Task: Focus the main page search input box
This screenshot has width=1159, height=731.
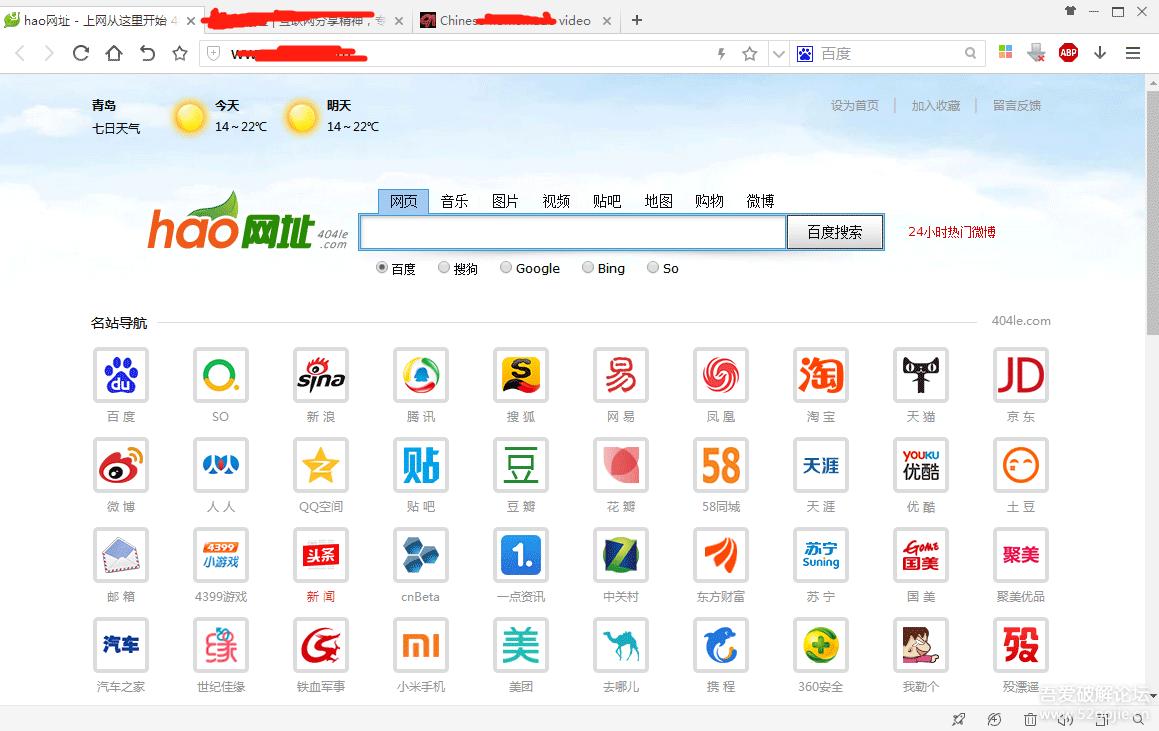Action: 573,232
